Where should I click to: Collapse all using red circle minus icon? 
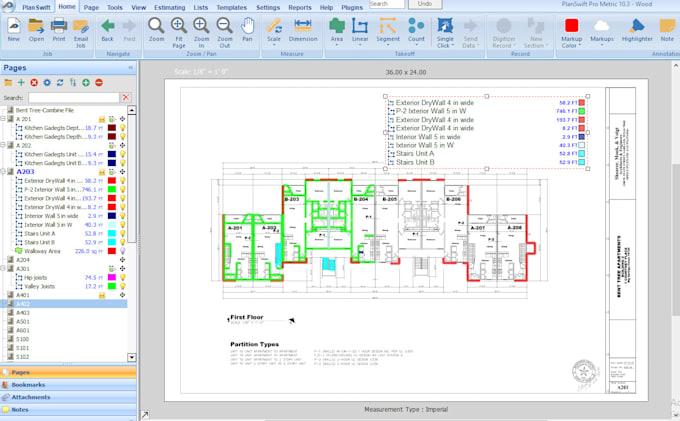(x=99, y=82)
